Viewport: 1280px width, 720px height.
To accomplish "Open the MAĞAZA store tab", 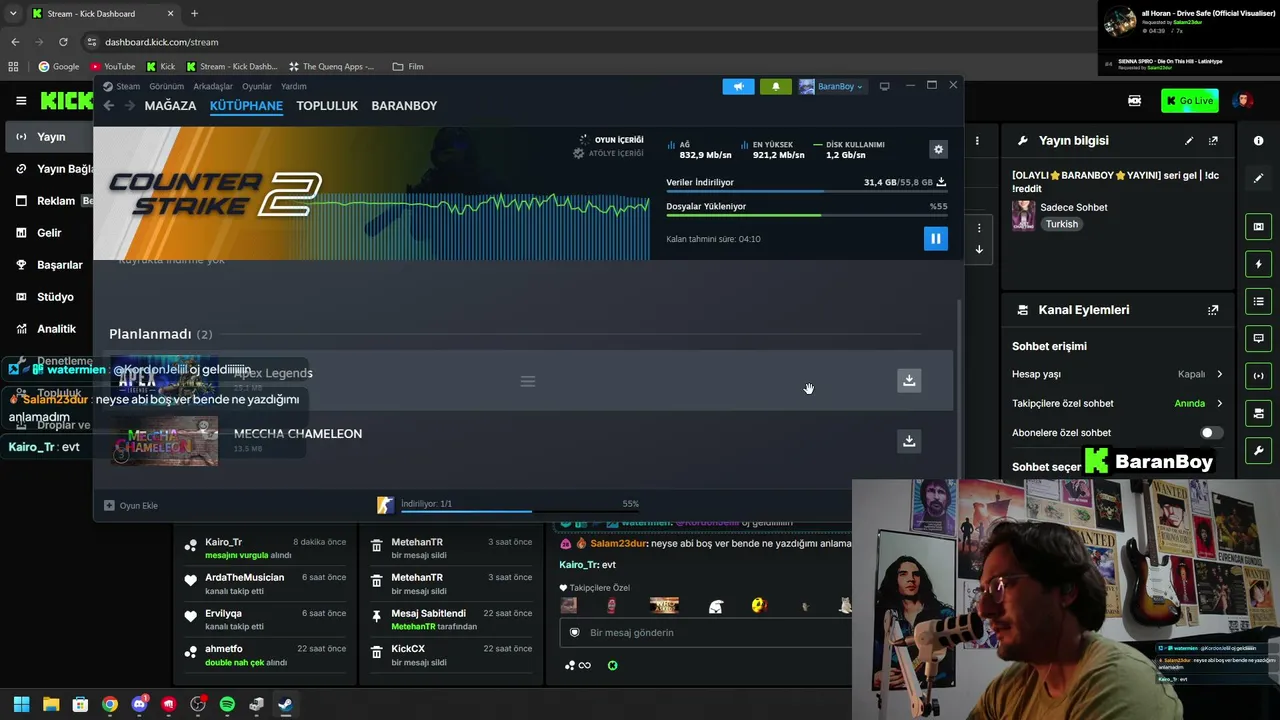I will click(x=170, y=106).
